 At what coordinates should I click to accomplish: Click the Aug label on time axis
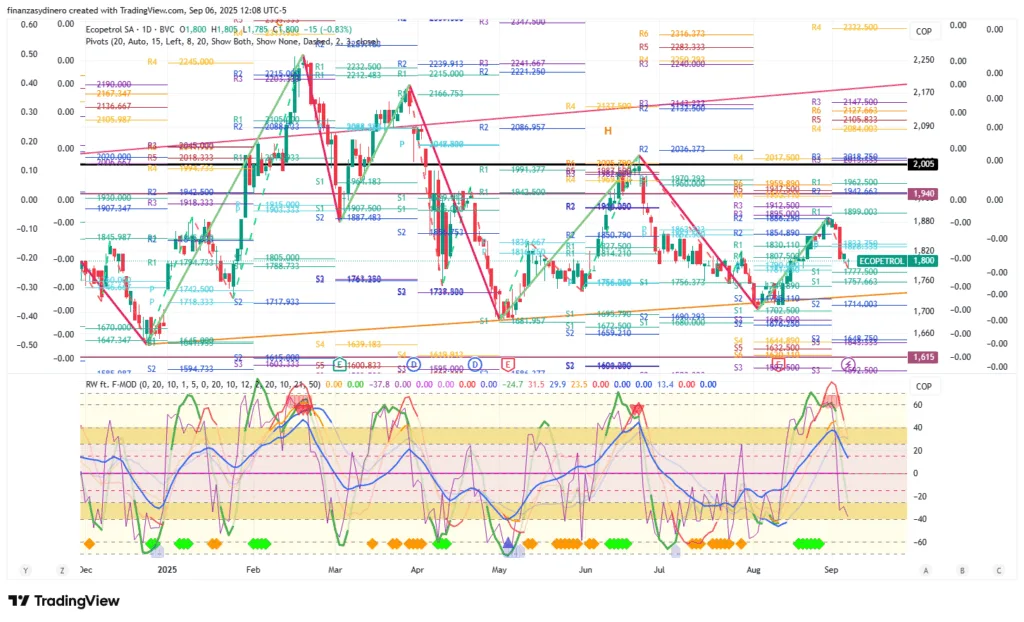pos(754,570)
